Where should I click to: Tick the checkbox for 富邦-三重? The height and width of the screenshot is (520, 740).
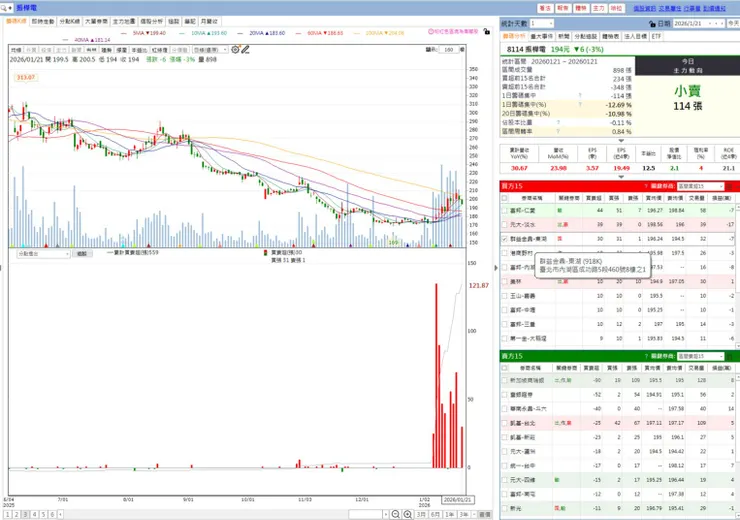click(x=505, y=324)
